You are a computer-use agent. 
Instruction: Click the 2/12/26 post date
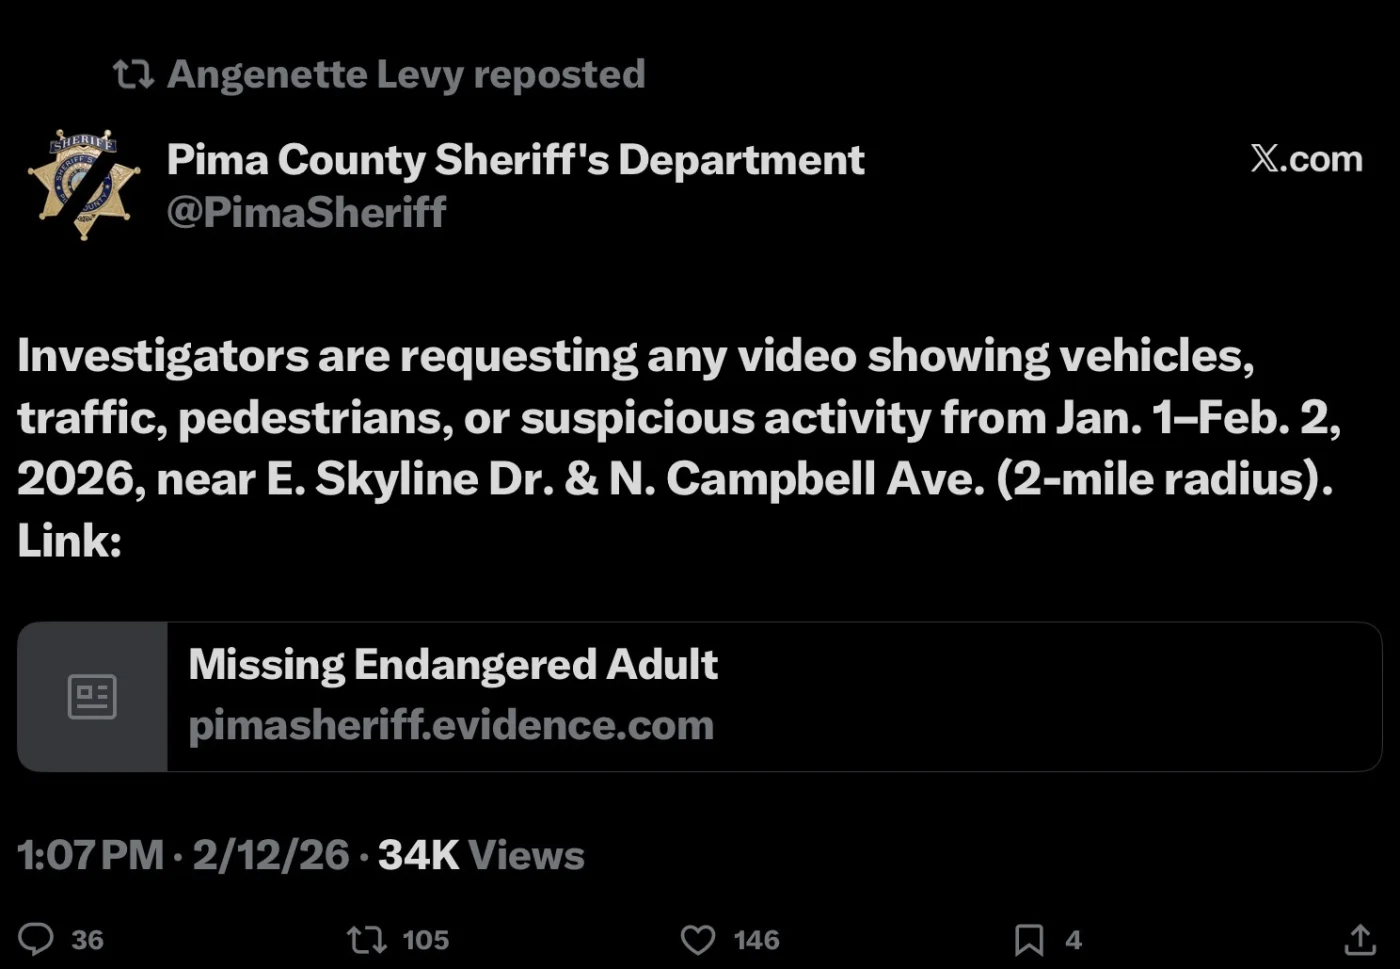click(x=270, y=855)
